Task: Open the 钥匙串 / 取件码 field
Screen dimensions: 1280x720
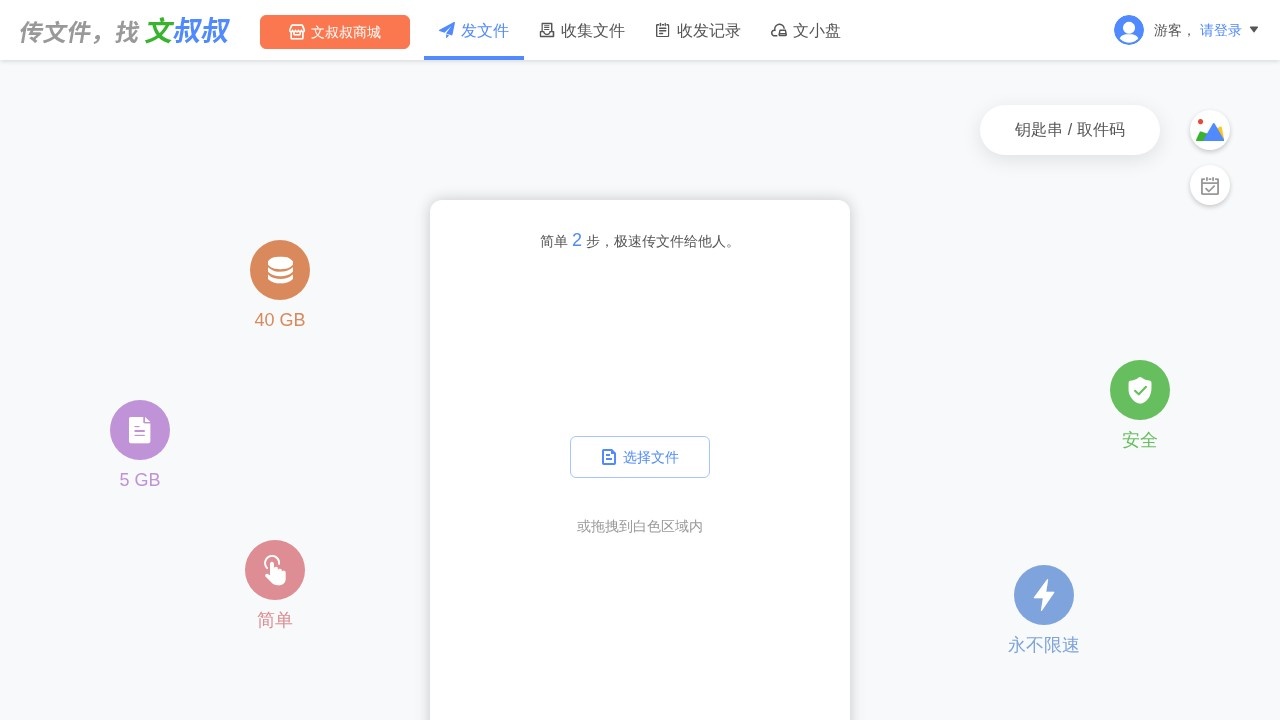Action: (1070, 130)
